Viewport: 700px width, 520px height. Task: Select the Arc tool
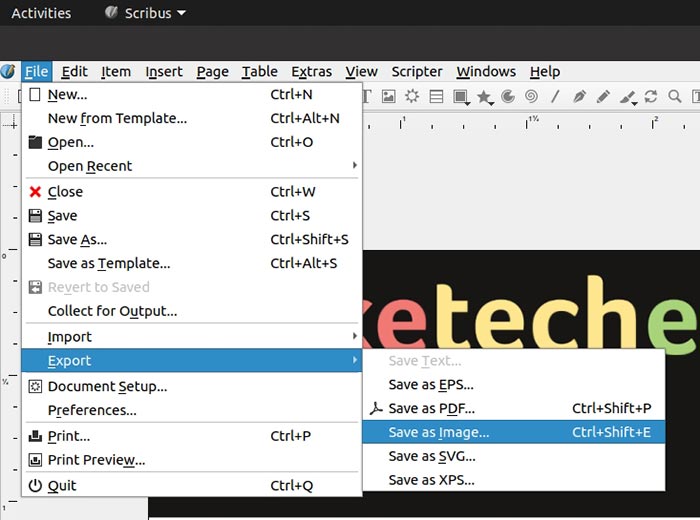[x=508, y=96]
